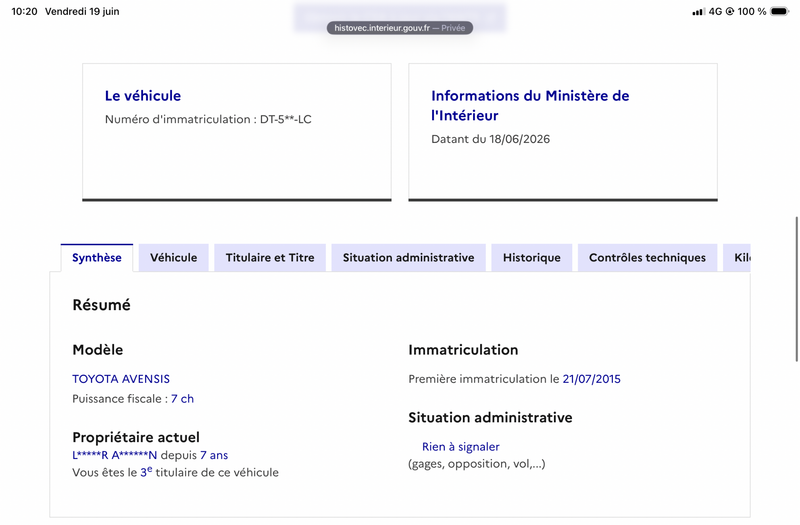800x525 pixels.
Task: Switch to the Véhicule tab
Action: coord(173,258)
